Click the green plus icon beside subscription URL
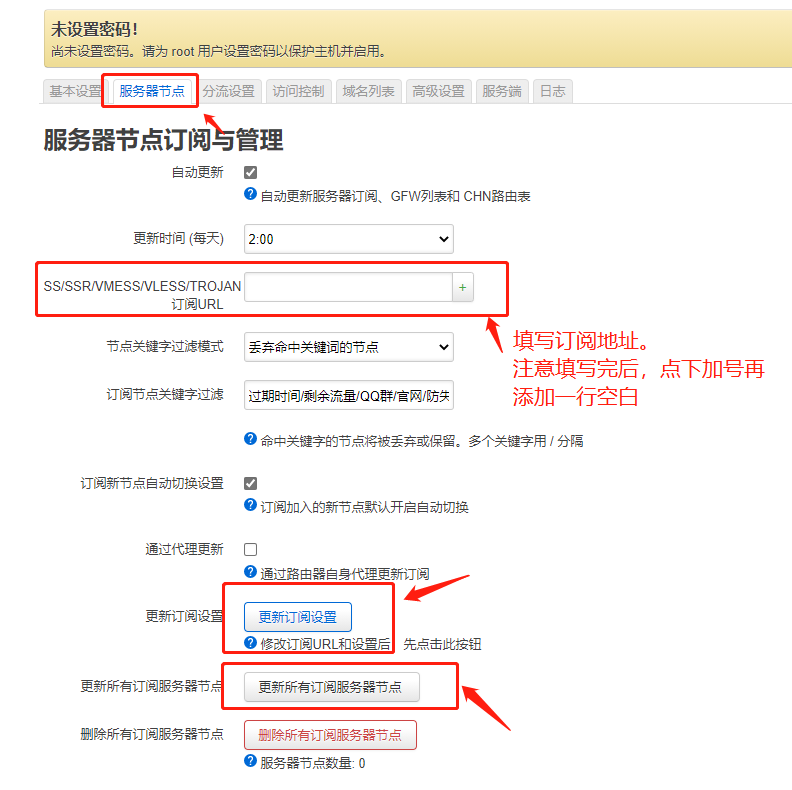The image size is (792, 790). point(463,287)
